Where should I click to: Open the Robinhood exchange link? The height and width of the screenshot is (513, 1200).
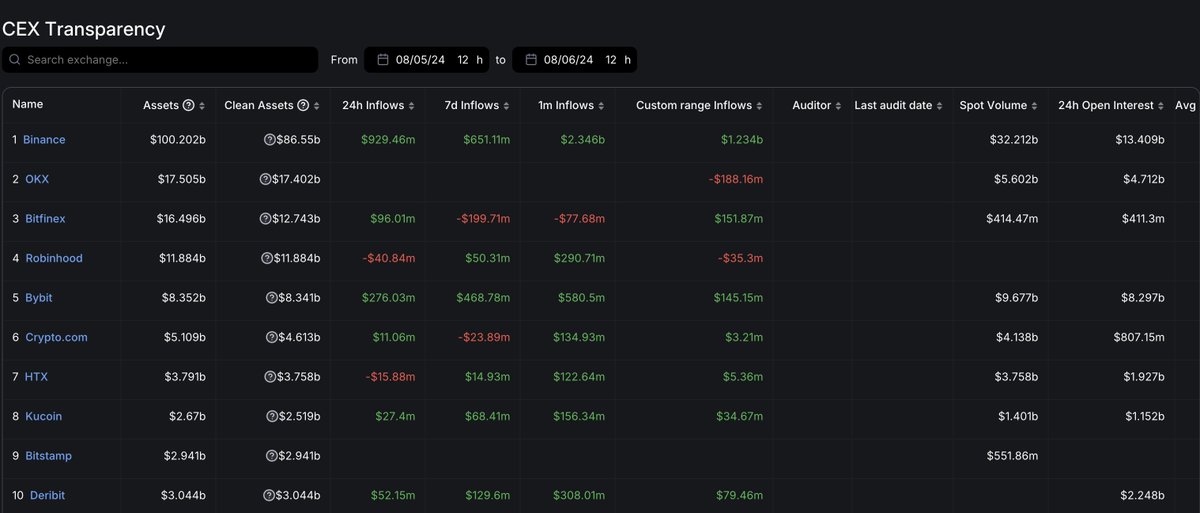pyautogui.click(x=54, y=259)
